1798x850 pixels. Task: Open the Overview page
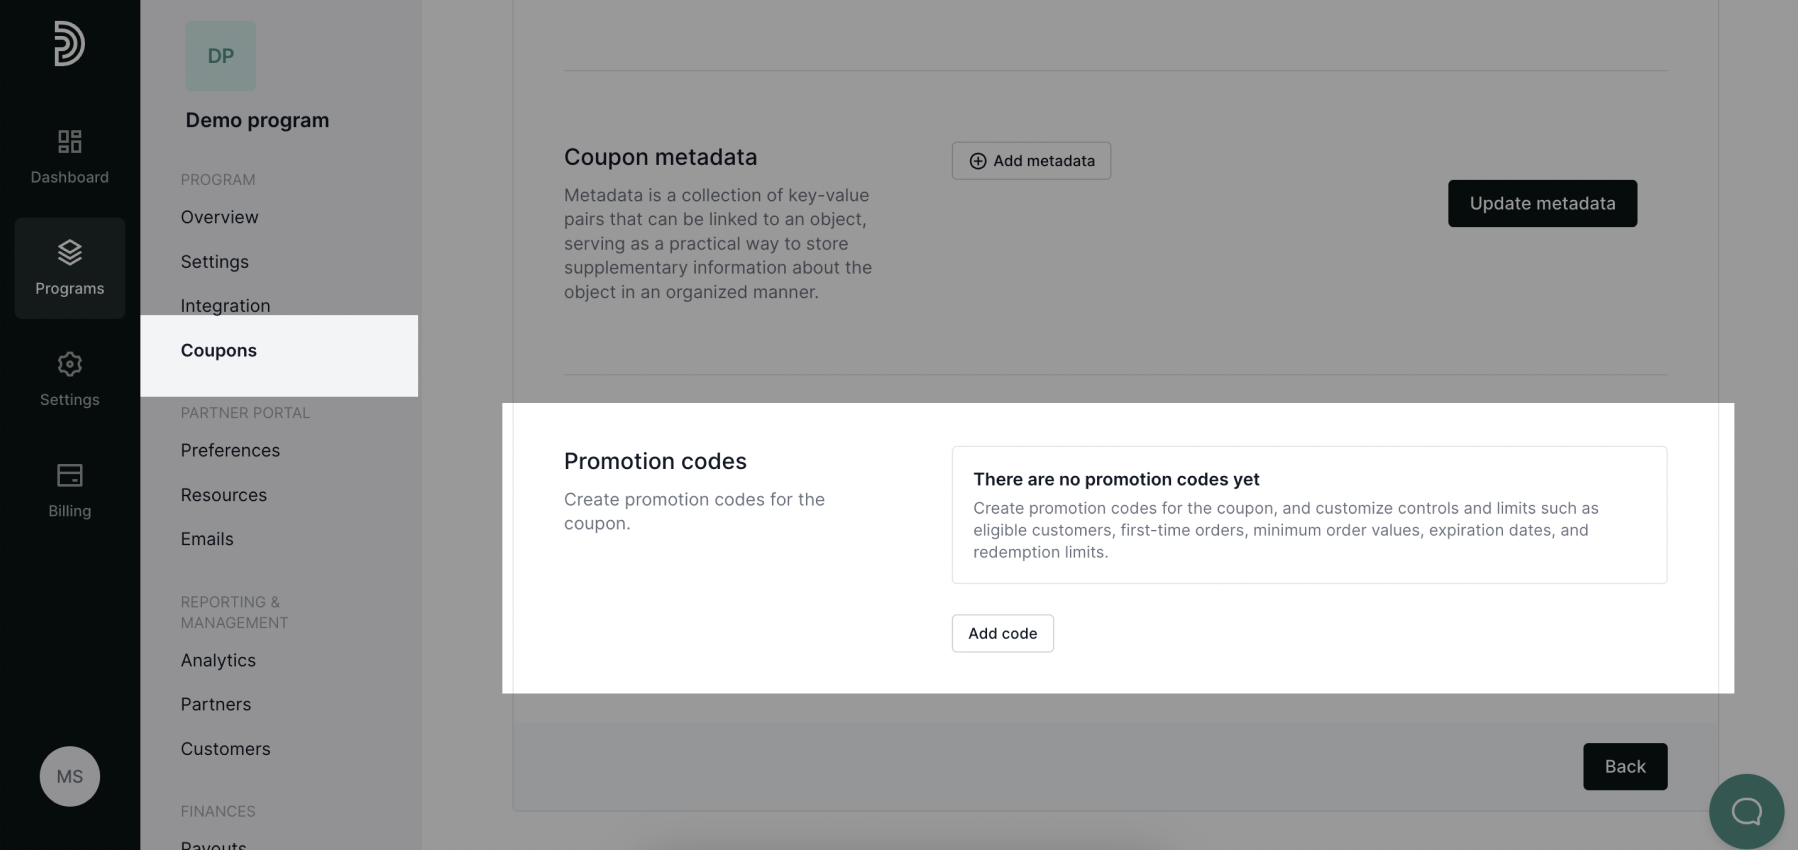pyautogui.click(x=219, y=216)
